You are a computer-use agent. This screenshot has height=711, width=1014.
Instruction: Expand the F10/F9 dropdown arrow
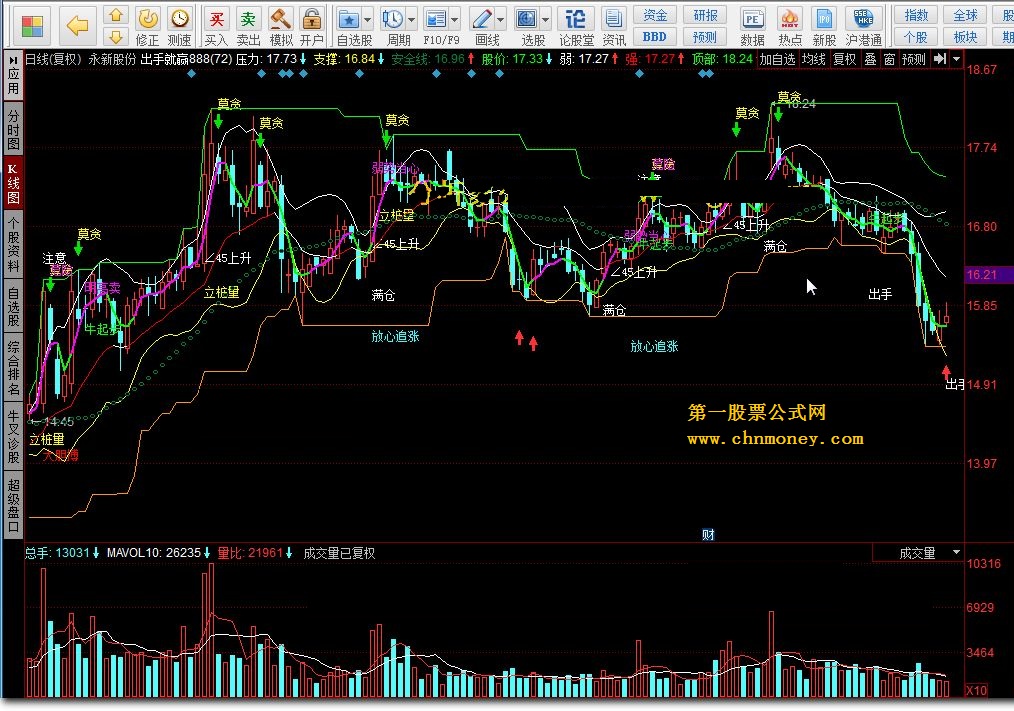coord(455,20)
